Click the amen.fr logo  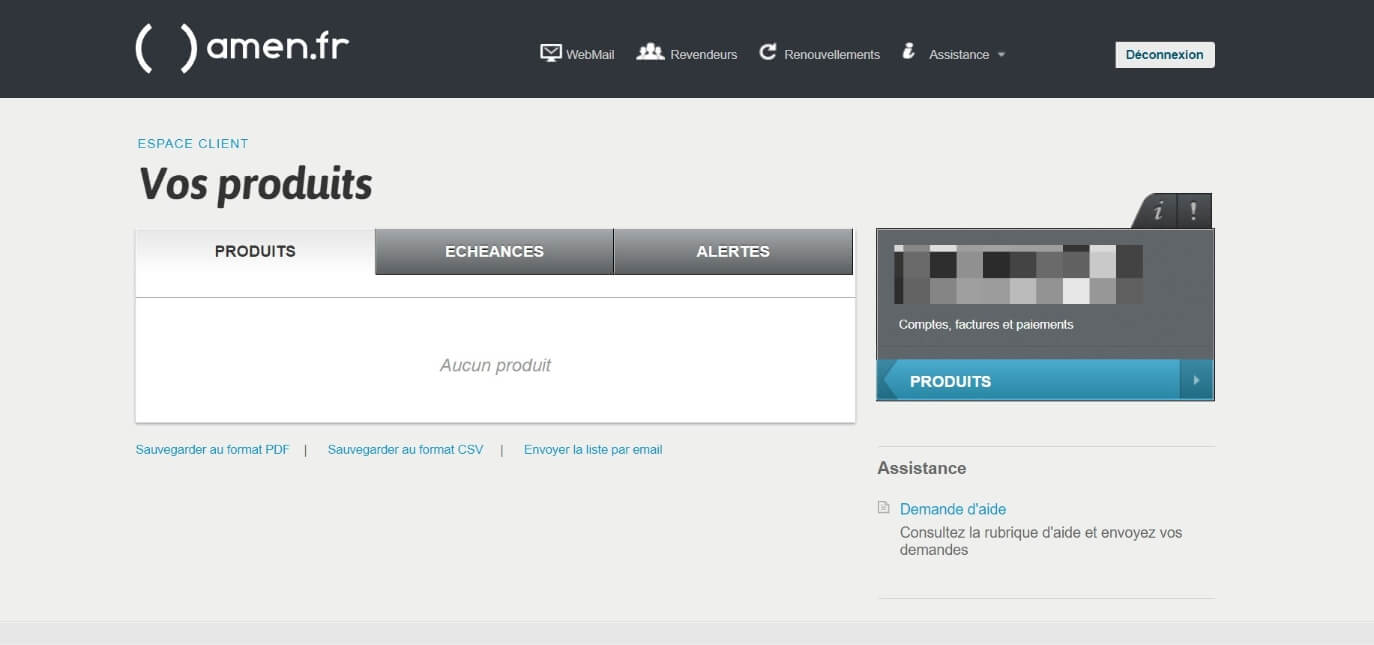242,48
